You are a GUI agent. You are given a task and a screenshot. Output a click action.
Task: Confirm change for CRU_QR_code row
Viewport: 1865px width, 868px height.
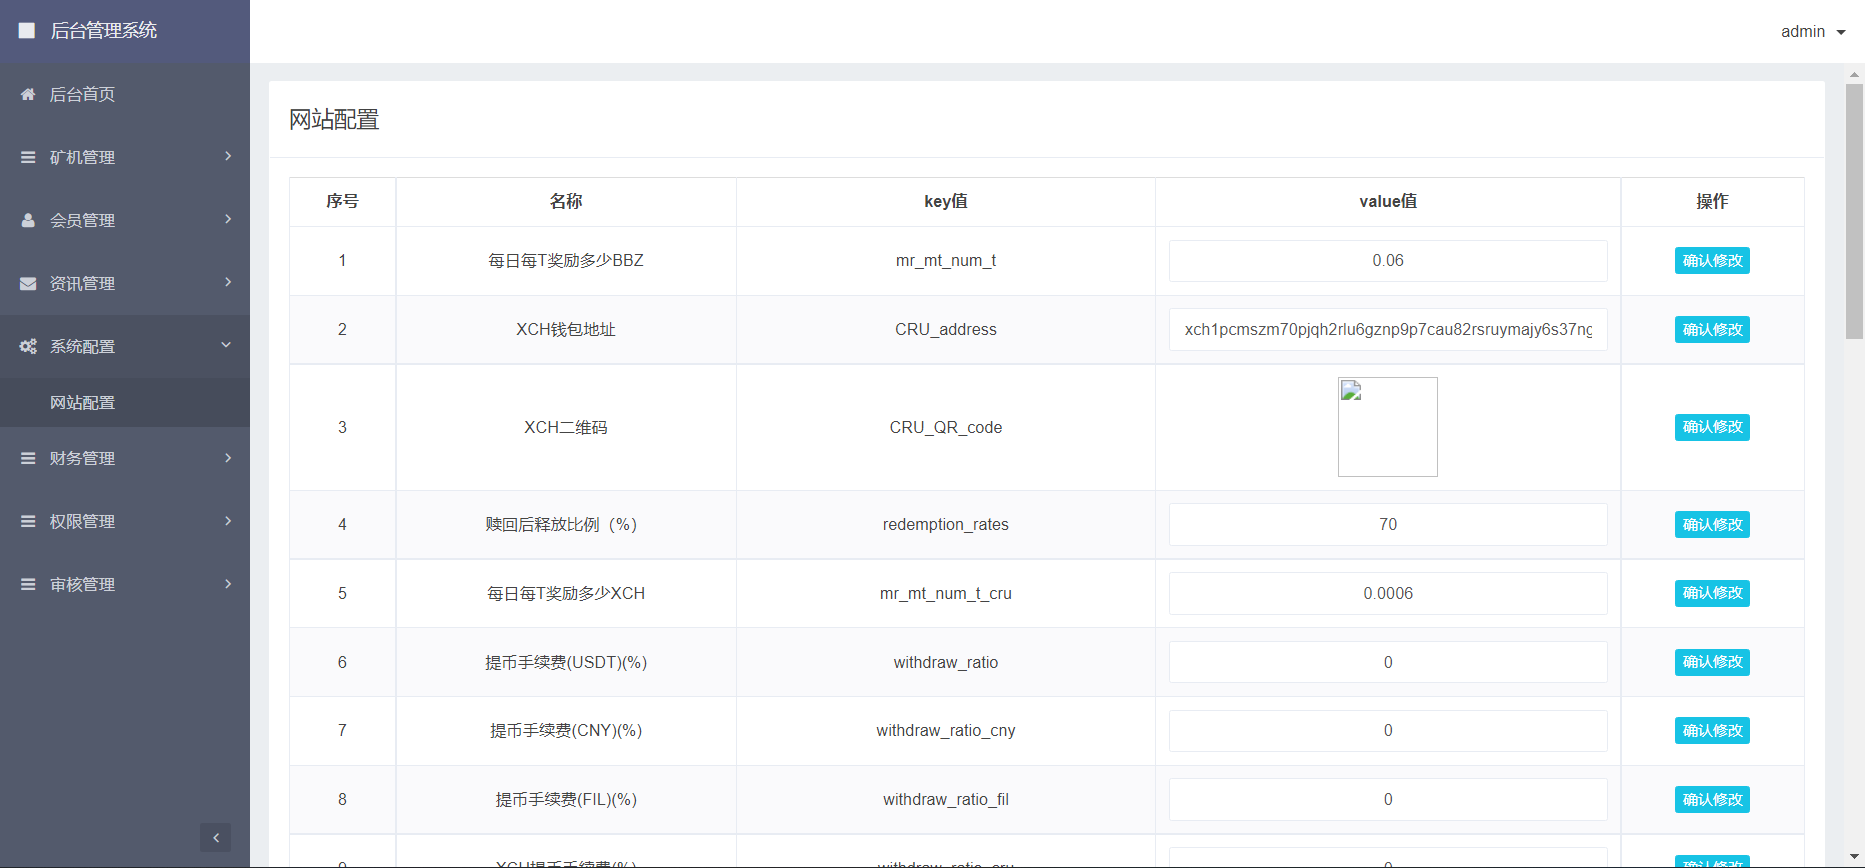1712,427
